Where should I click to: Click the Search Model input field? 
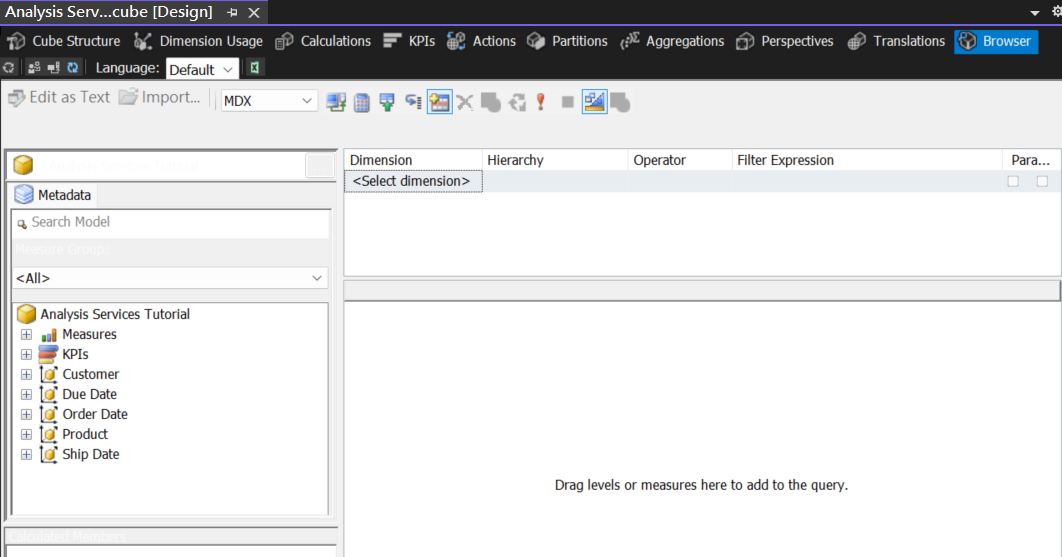pos(170,222)
